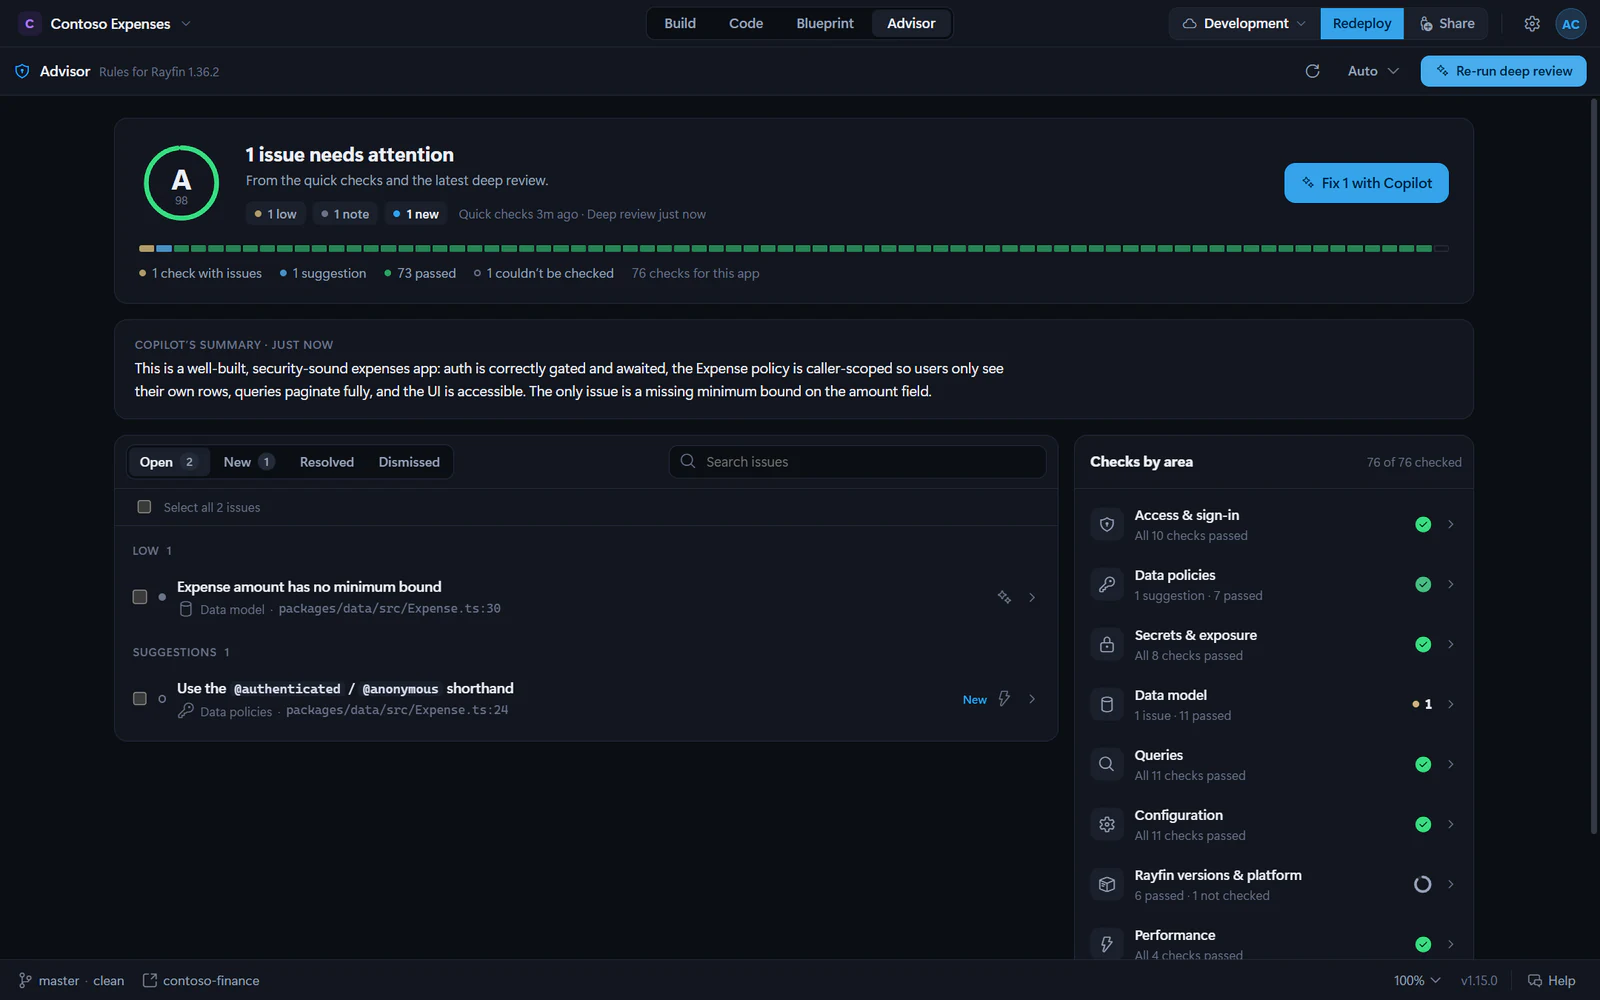Viewport: 1600px width, 1000px height.
Task: Expand the Data model area chevron
Action: pos(1451,704)
